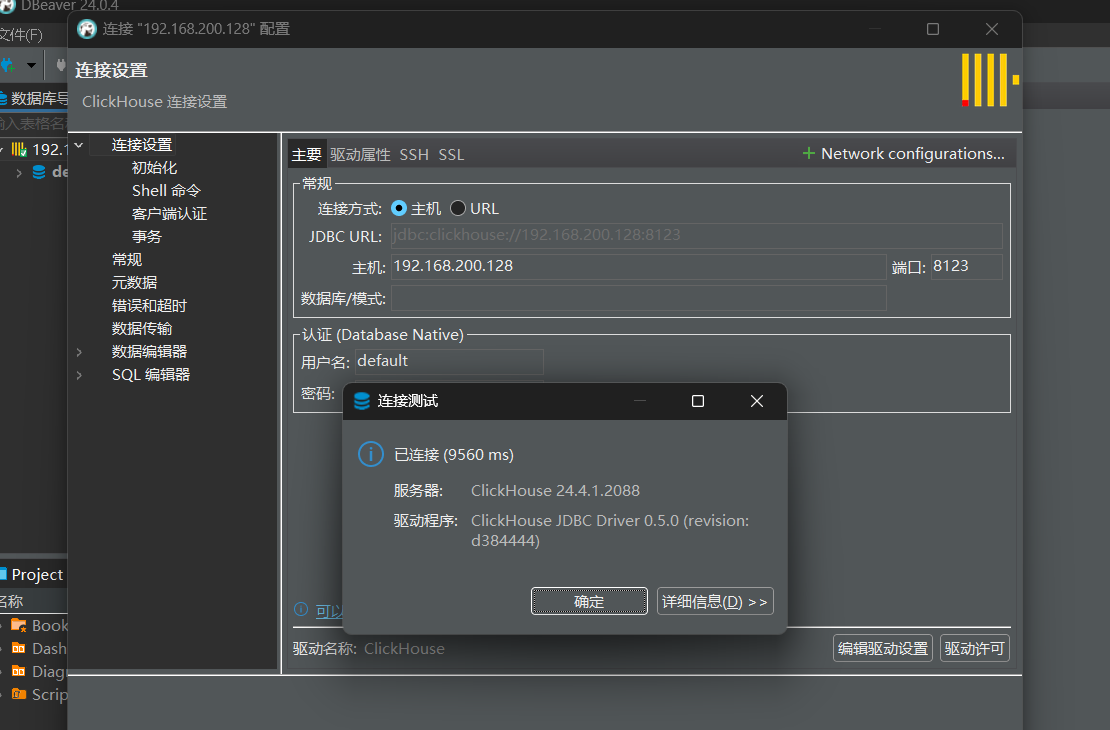Click the Bookmarks folder icon in Project panel
The image size is (1110, 730).
coord(20,625)
